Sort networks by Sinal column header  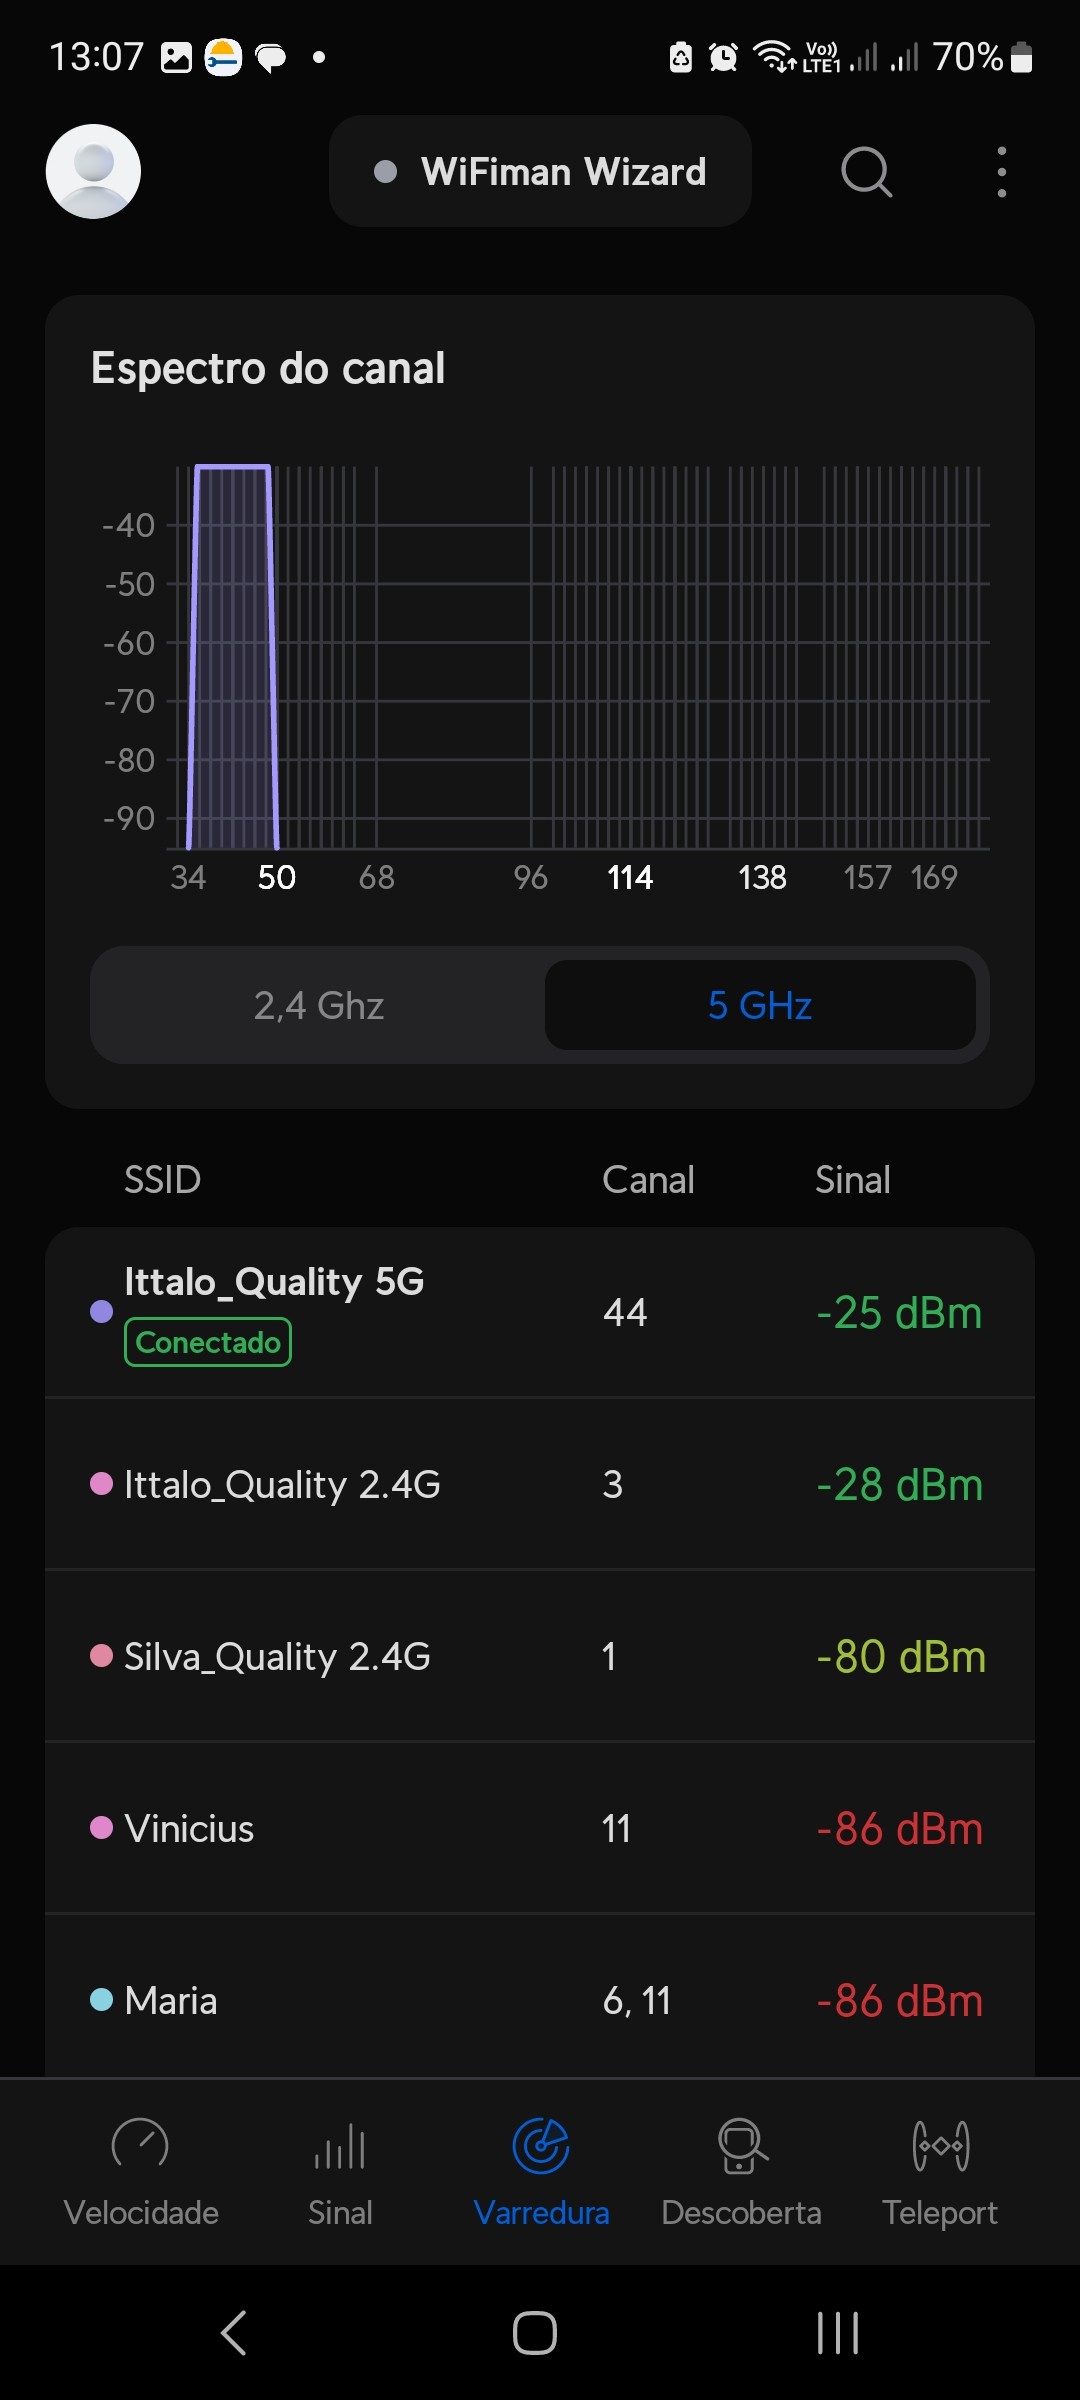852,1180
